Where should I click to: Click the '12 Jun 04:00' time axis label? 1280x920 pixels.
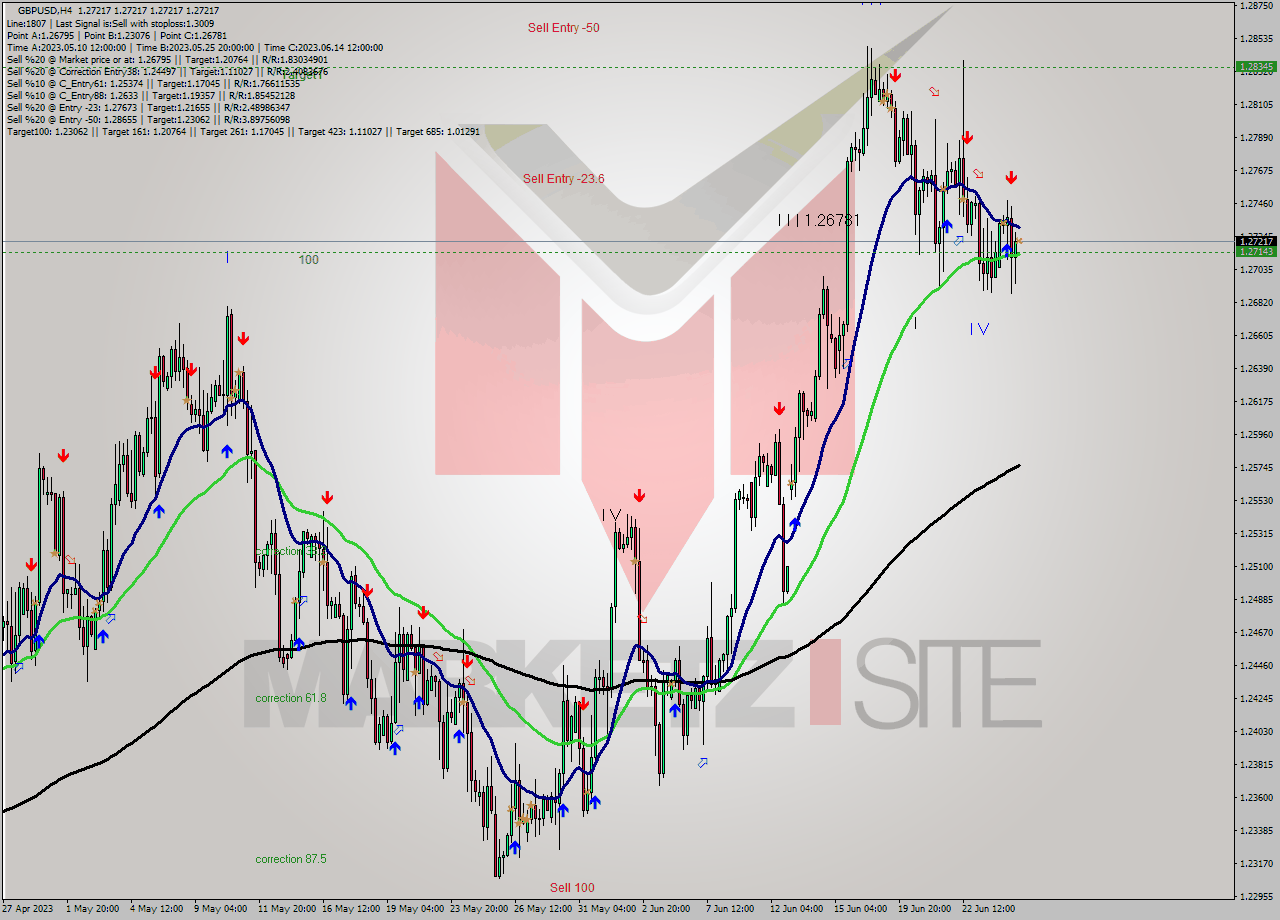pos(799,909)
